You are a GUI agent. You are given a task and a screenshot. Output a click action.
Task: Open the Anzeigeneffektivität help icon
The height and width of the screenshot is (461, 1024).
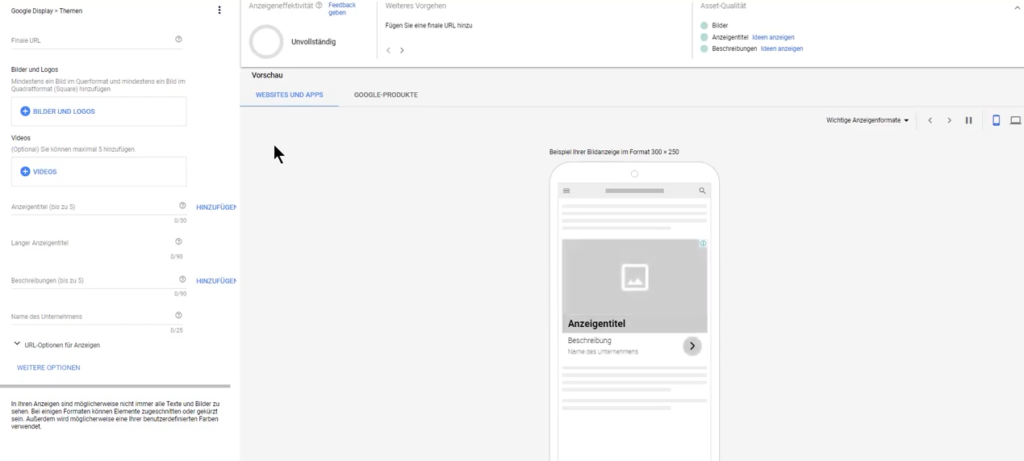319,6
